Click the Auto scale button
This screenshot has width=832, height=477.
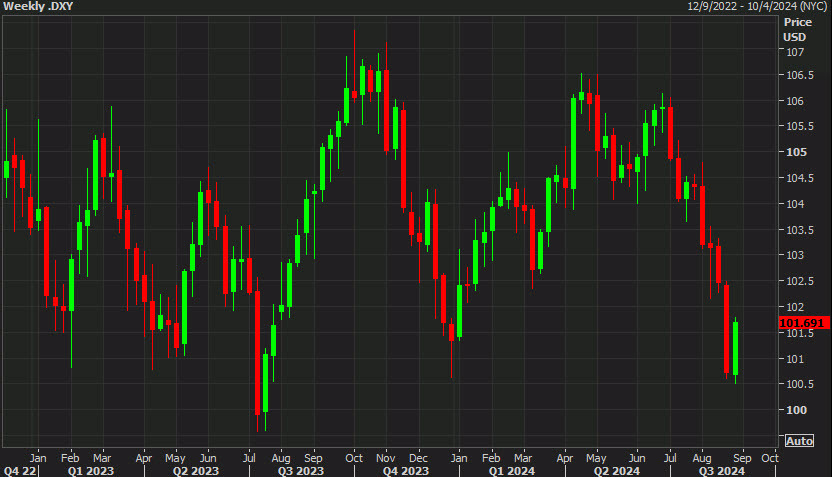[799, 441]
